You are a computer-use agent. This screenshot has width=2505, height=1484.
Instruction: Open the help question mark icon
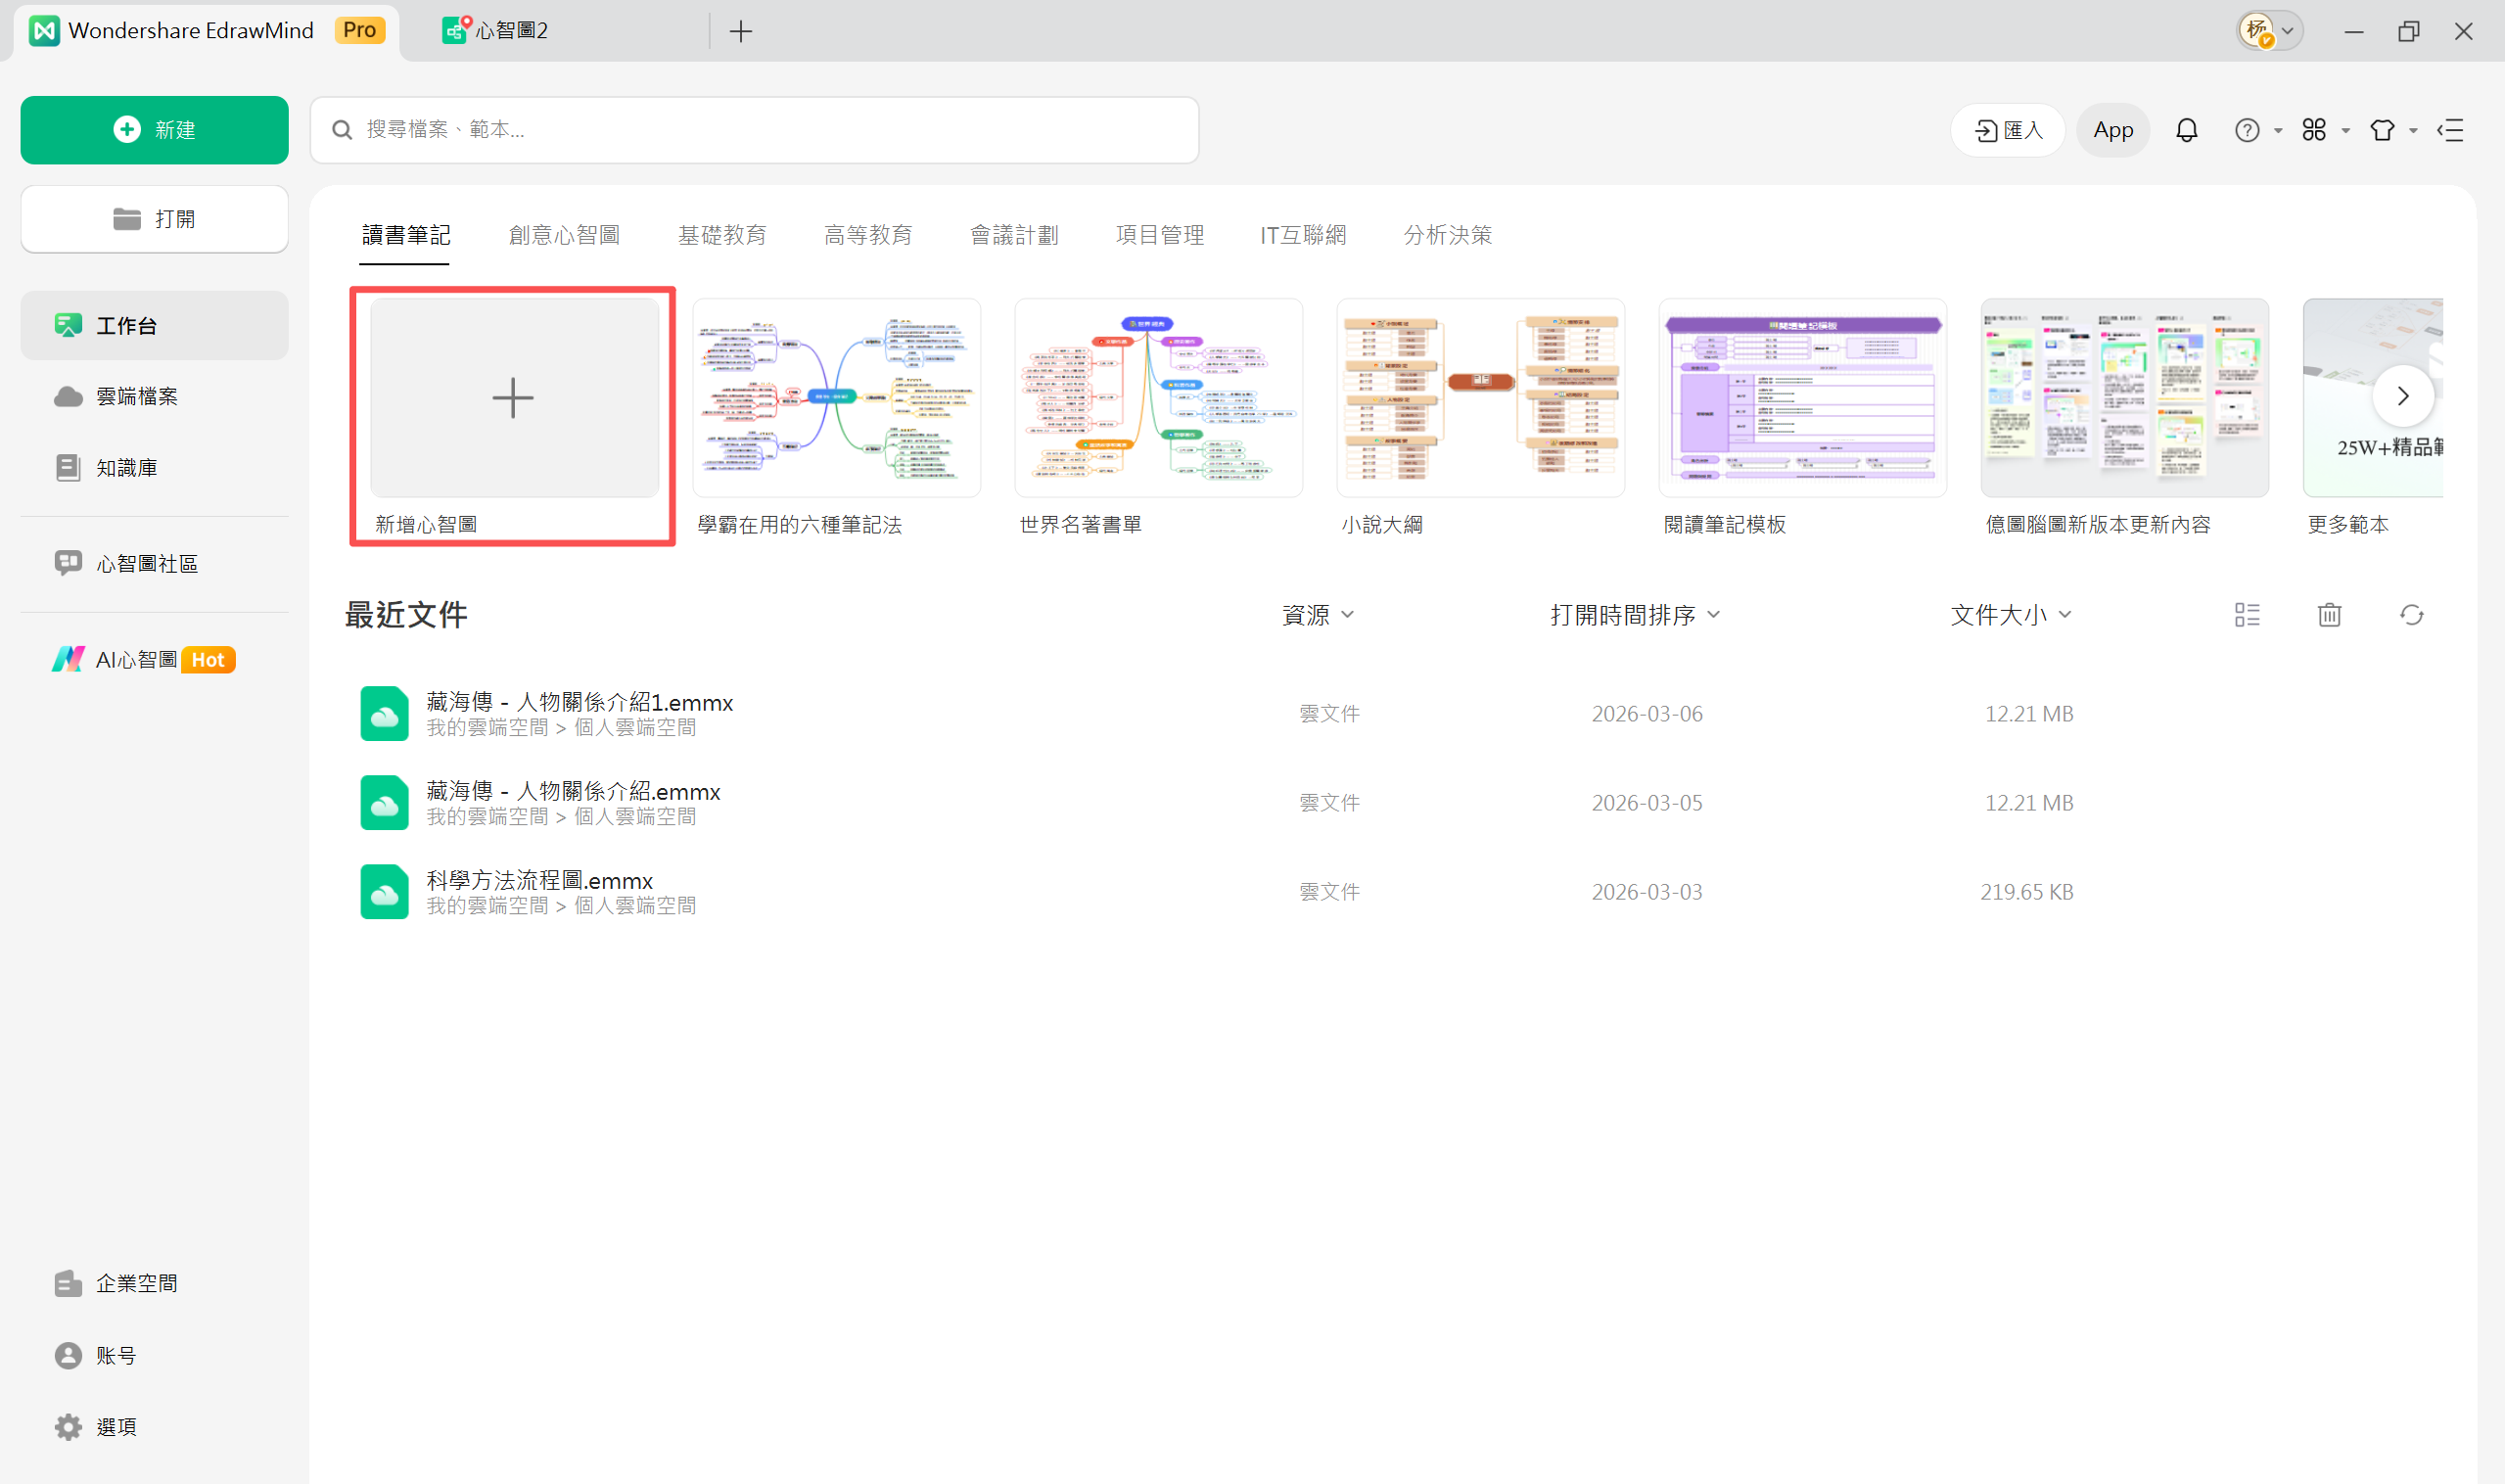[x=2246, y=130]
